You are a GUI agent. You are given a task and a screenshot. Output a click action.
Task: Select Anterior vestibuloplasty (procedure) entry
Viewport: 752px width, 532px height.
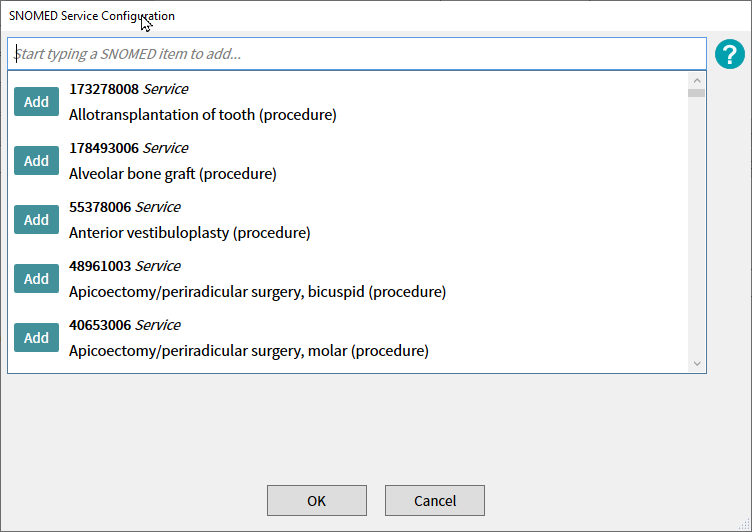pyautogui.click(x=190, y=233)
